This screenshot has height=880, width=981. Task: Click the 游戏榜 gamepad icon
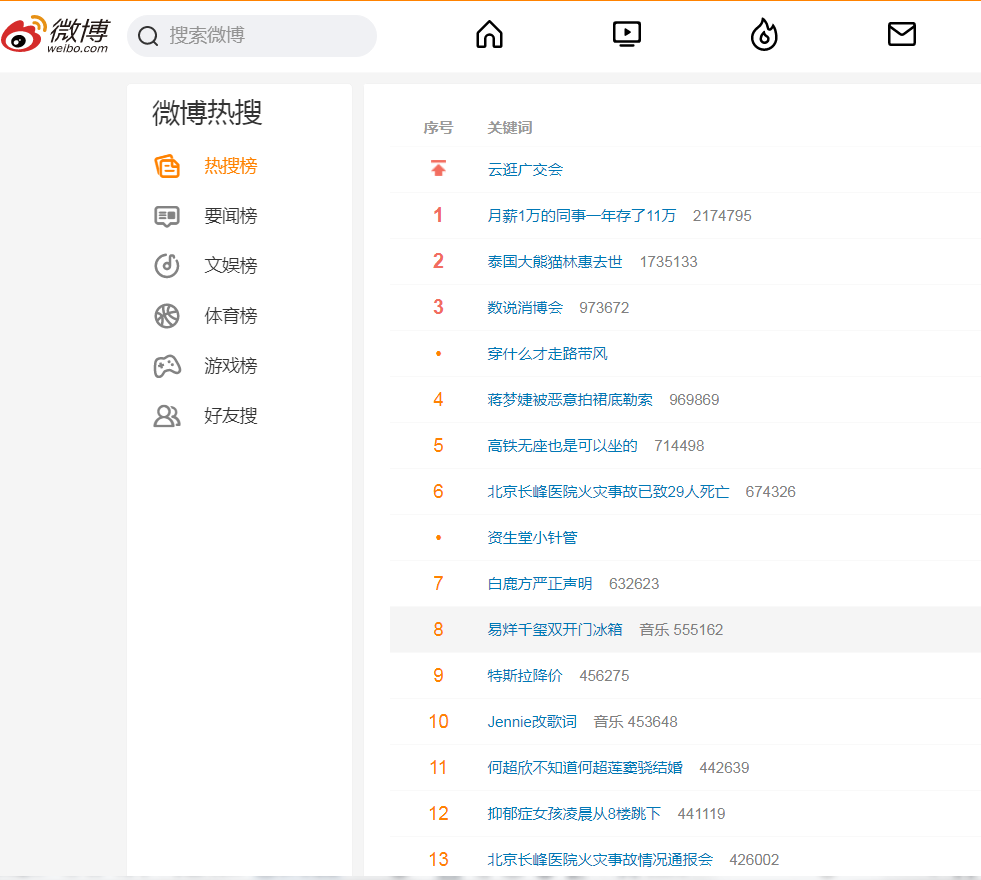click(167, 366)
